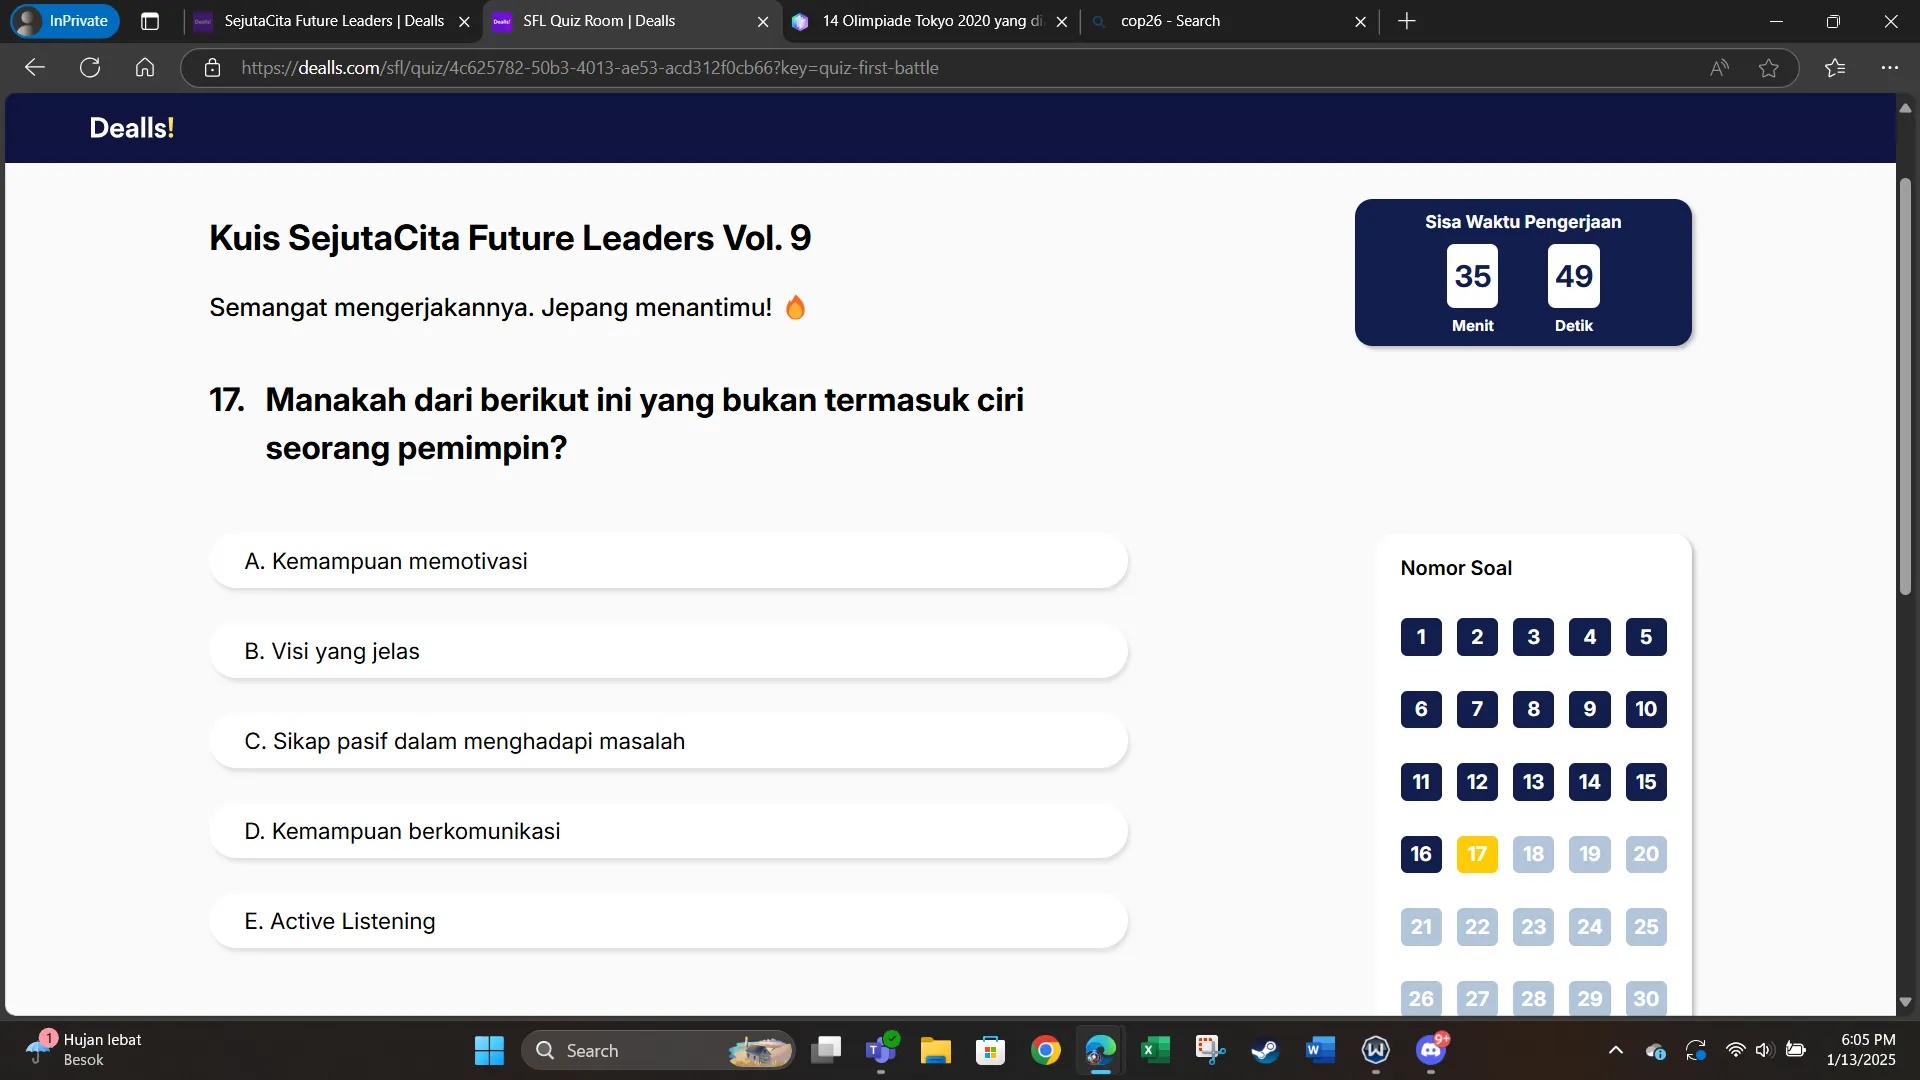The image size is (1920, 1080).
Task: Refresh the quiz page
Action: point(89,67)
